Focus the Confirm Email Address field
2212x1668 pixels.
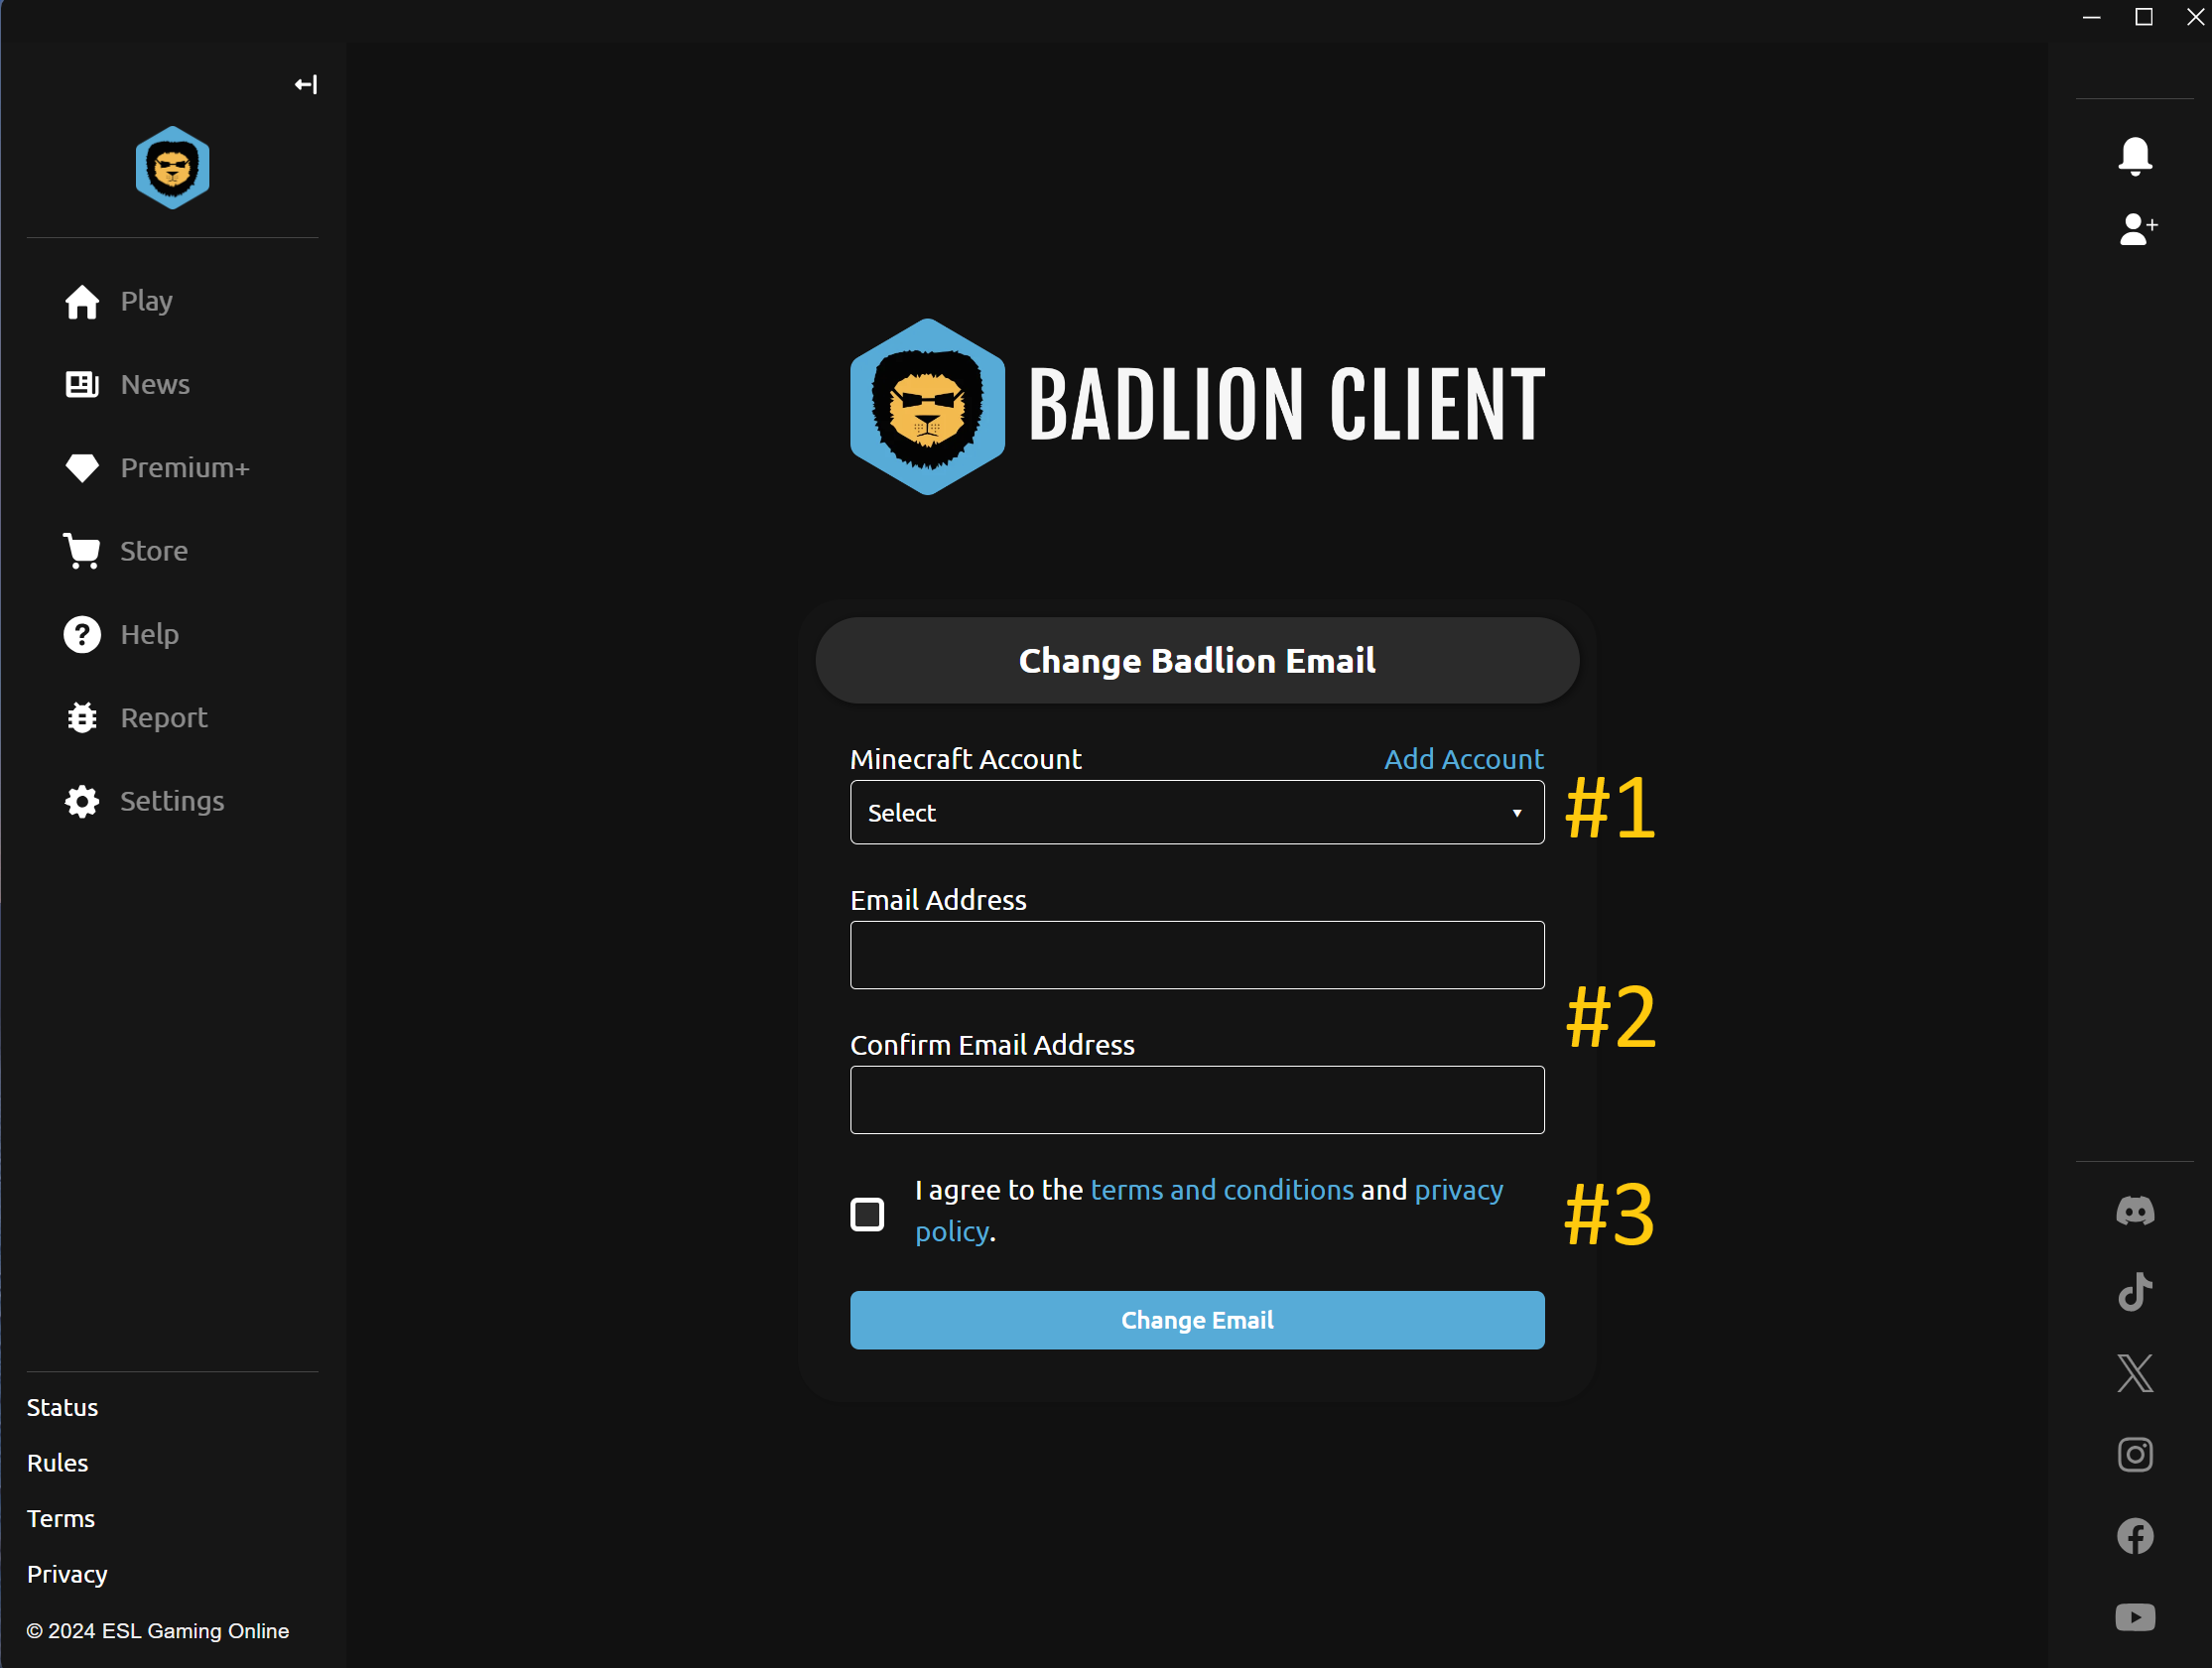pyautogui.click(x=1197, y=1100)
